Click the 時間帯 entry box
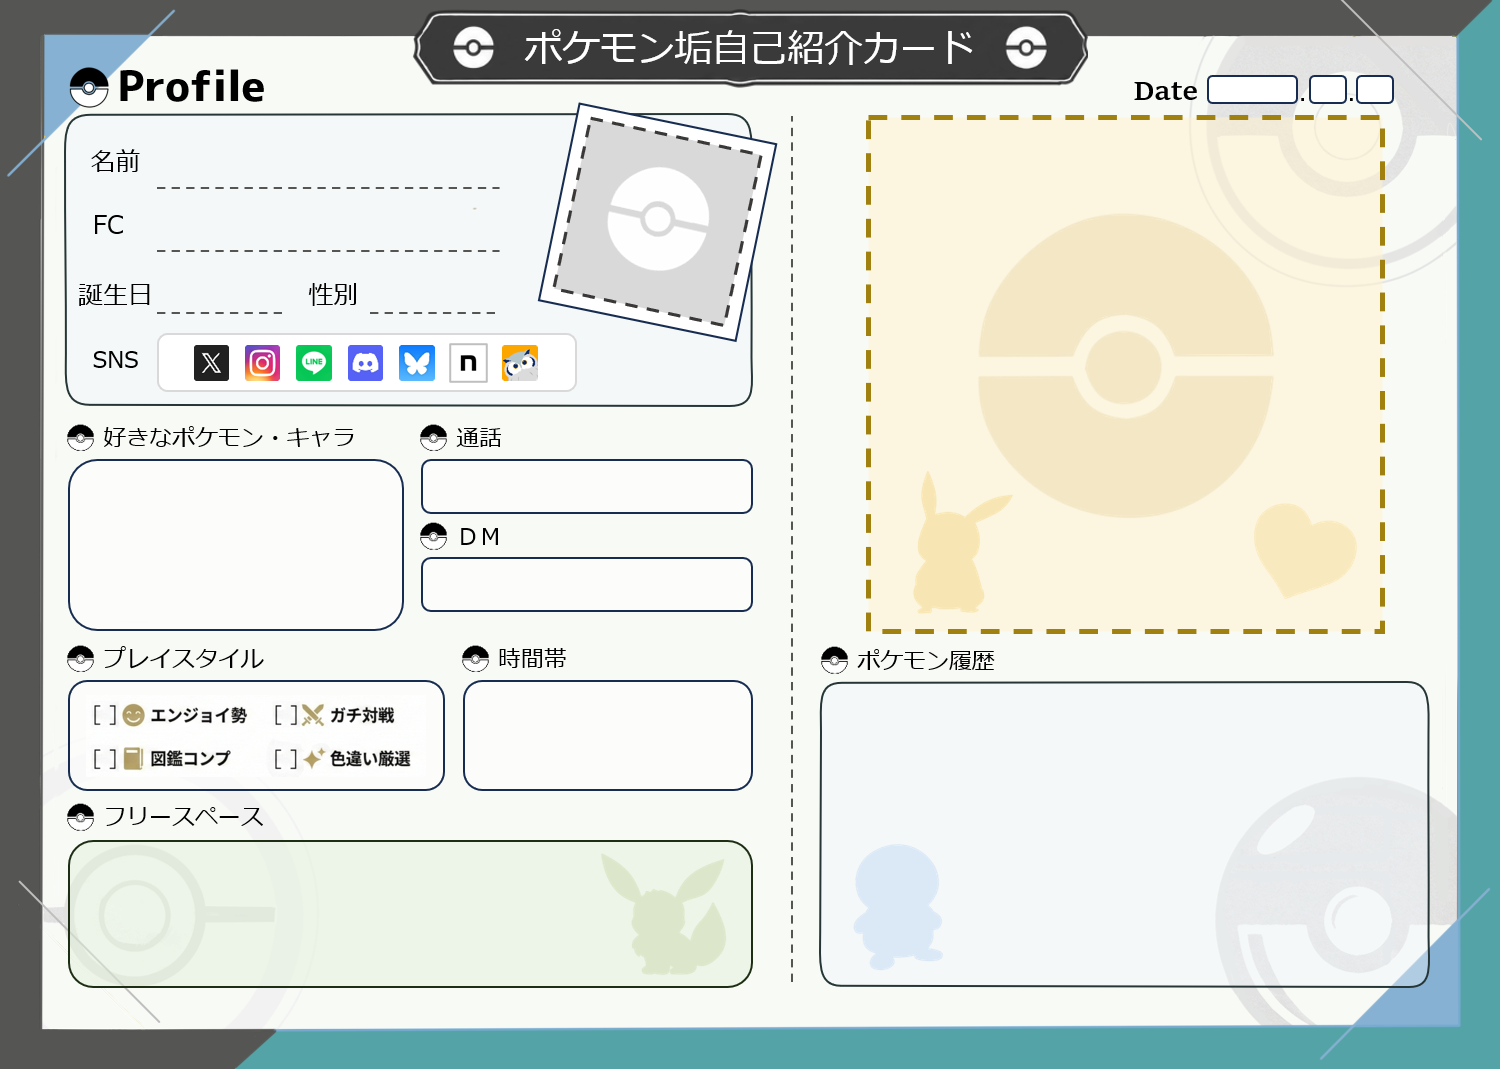This screenshot has width=1500, height=1069. pyautogui.click(x=608, y=736)
